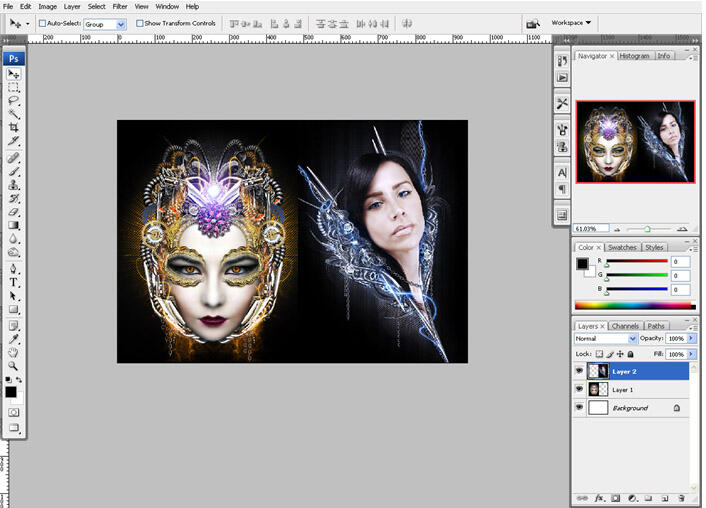Enable the Auto-Select checkbox

pos(42,23)
